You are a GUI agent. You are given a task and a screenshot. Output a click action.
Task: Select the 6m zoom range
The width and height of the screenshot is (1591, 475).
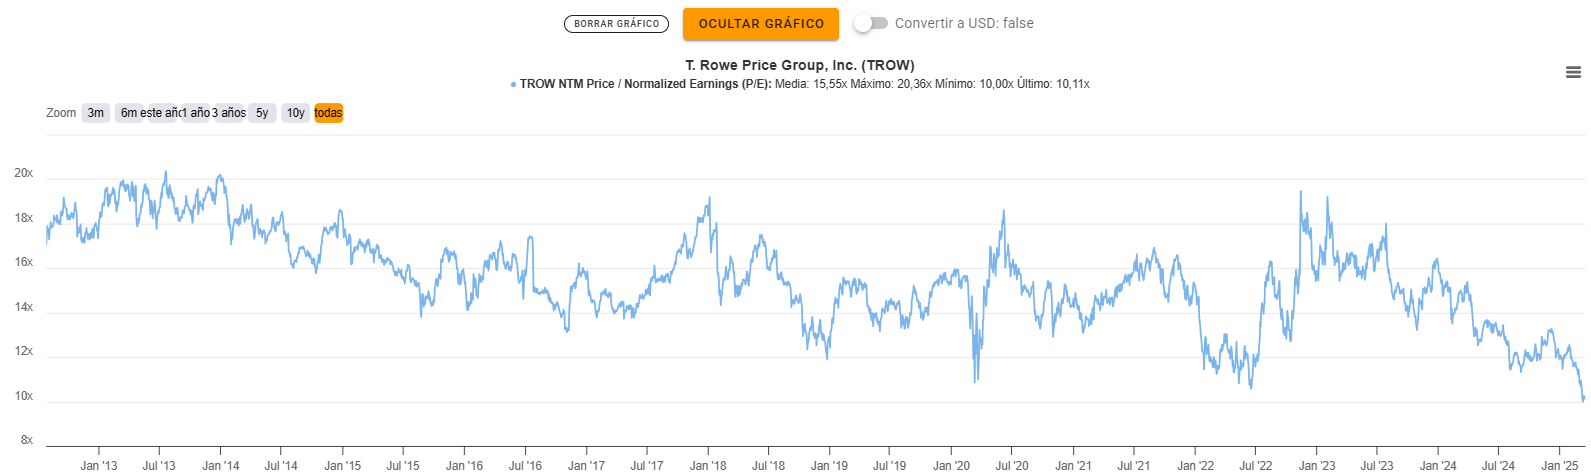click(x=128, y=113)
